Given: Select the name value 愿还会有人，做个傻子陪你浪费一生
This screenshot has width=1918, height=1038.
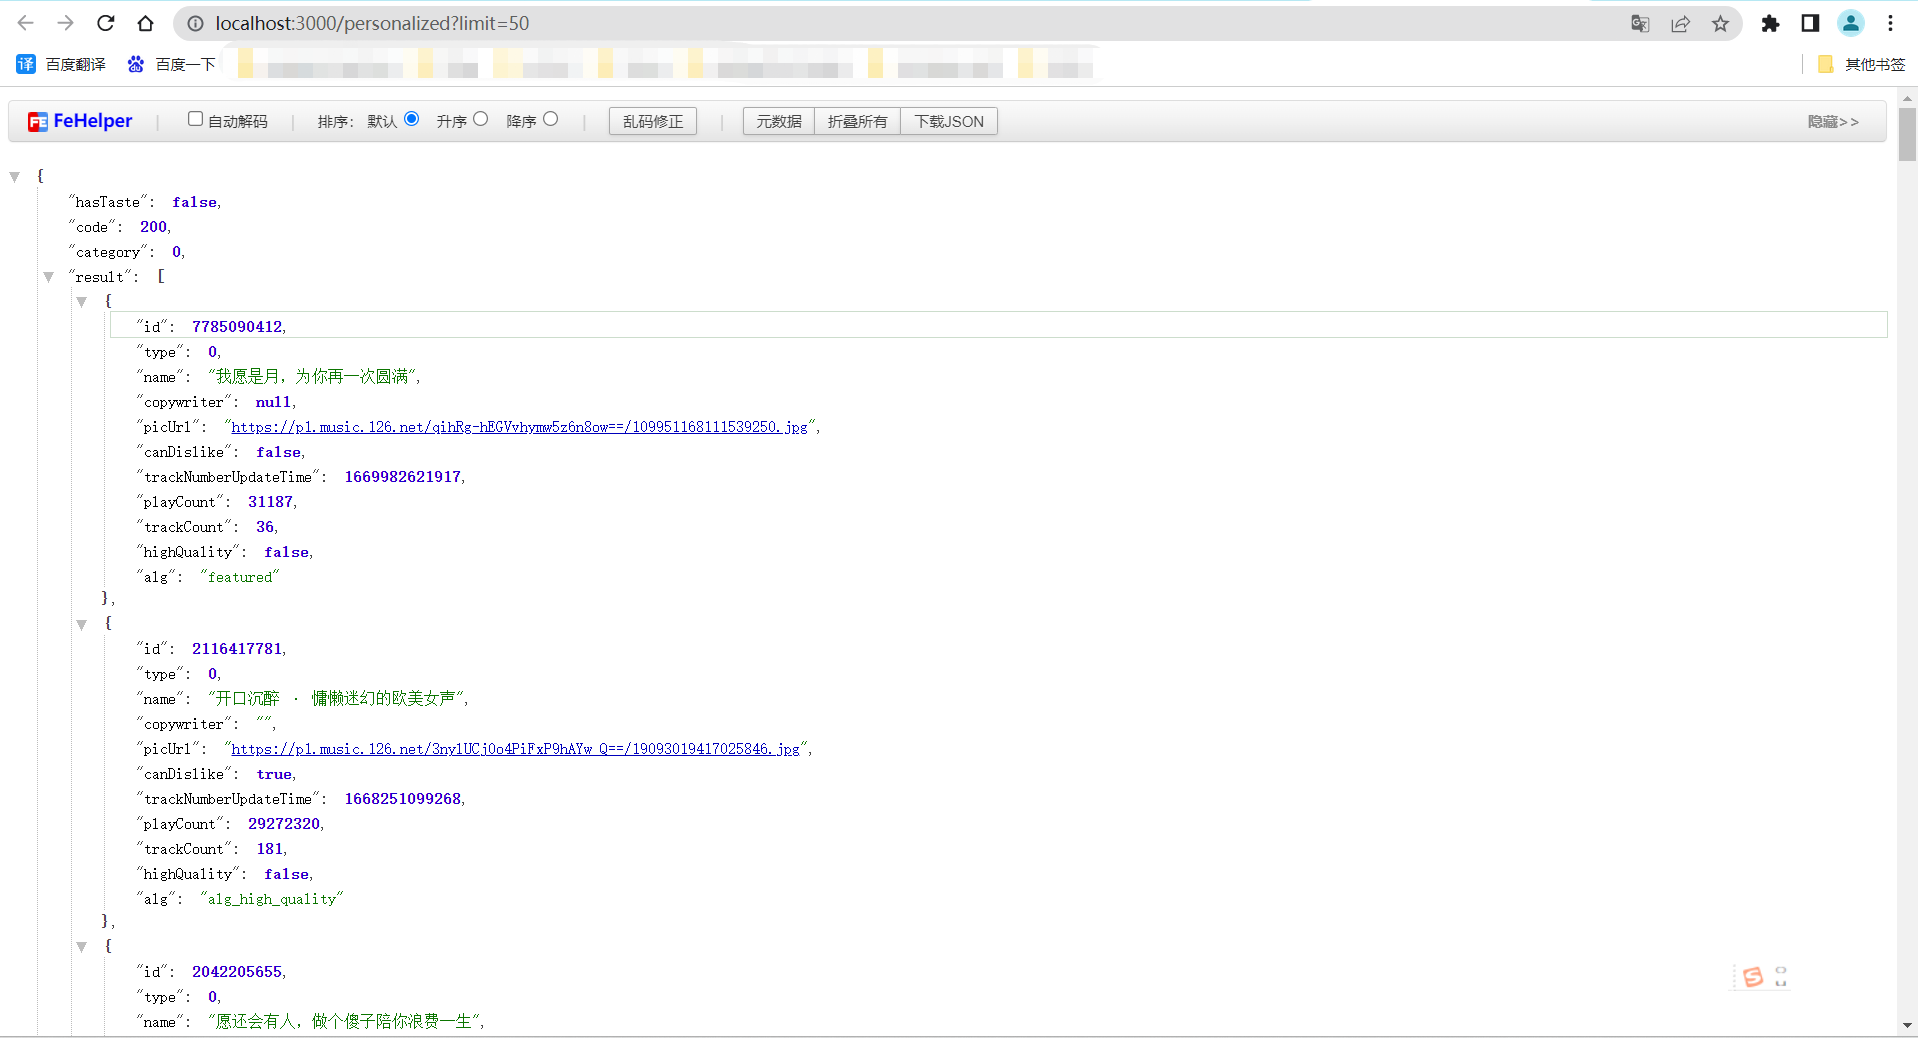Looking at the screenshot, I should tap(344, 1022).
